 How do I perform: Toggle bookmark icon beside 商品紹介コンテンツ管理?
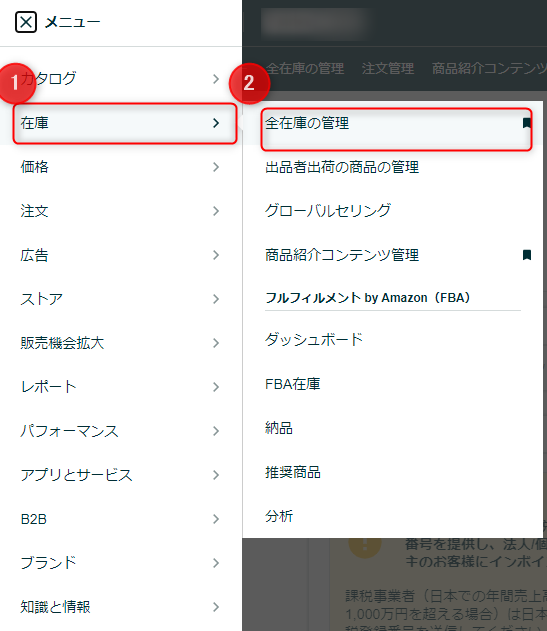(x=527, y=255)
